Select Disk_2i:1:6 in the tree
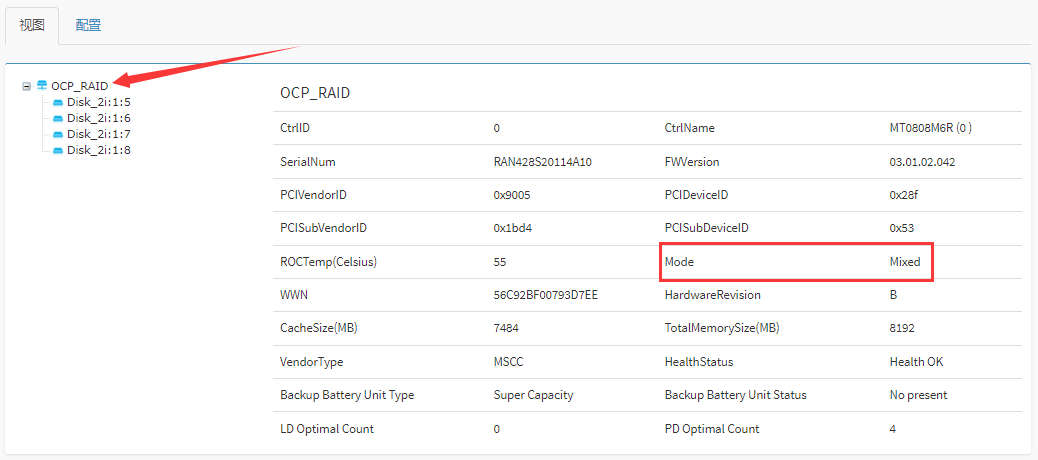The height and width of the screenshot is (460, 1038). [x=98, y=118]
